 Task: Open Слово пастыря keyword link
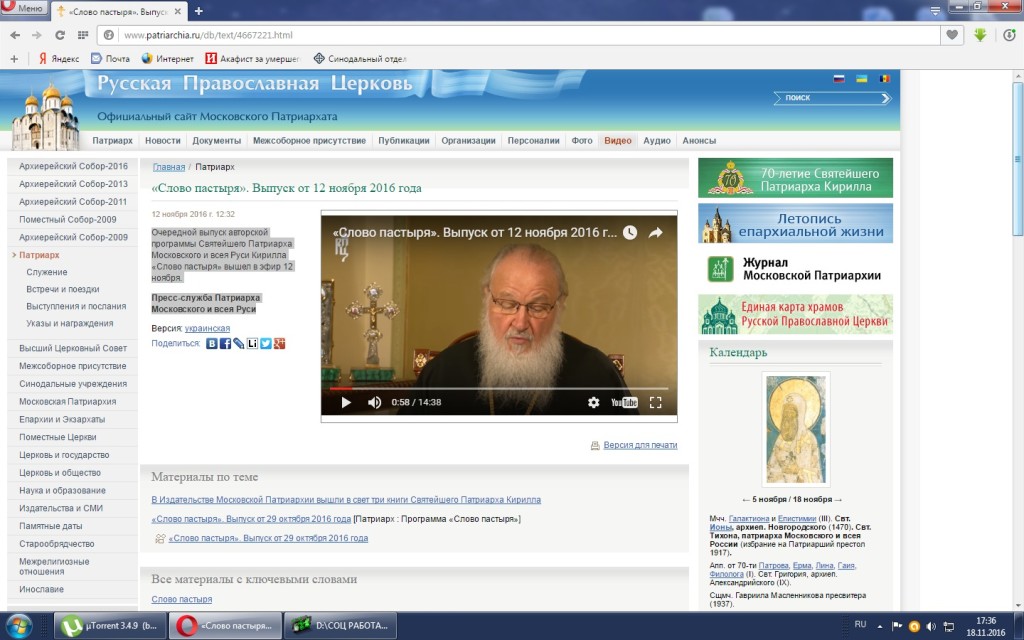(x=182, y=600)
